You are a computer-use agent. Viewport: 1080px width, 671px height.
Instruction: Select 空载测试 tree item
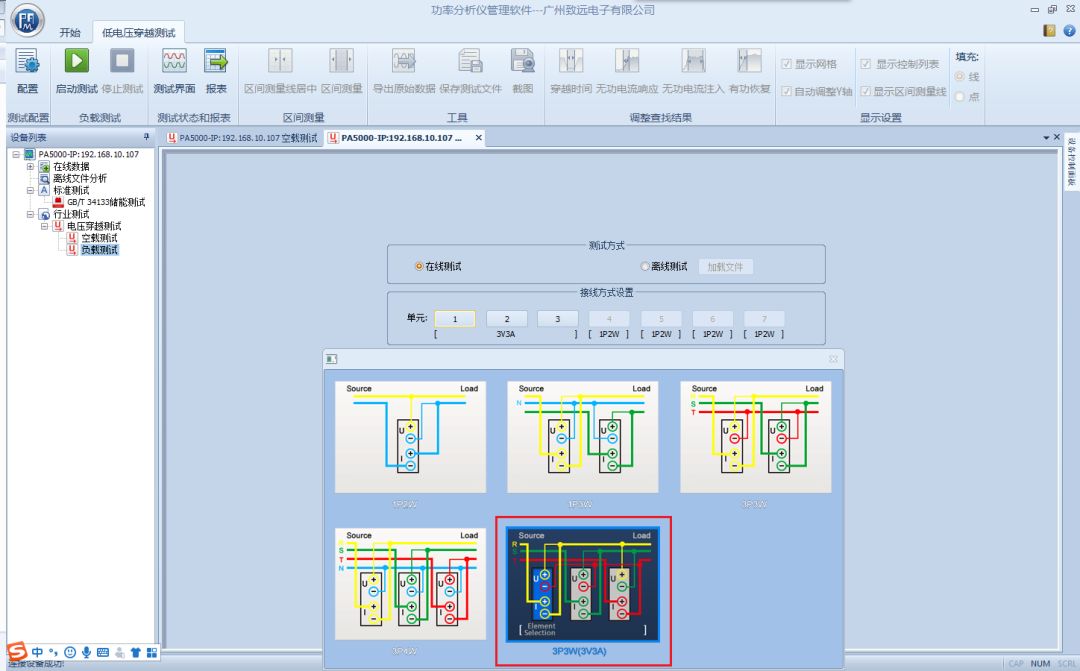click(100, 238)
